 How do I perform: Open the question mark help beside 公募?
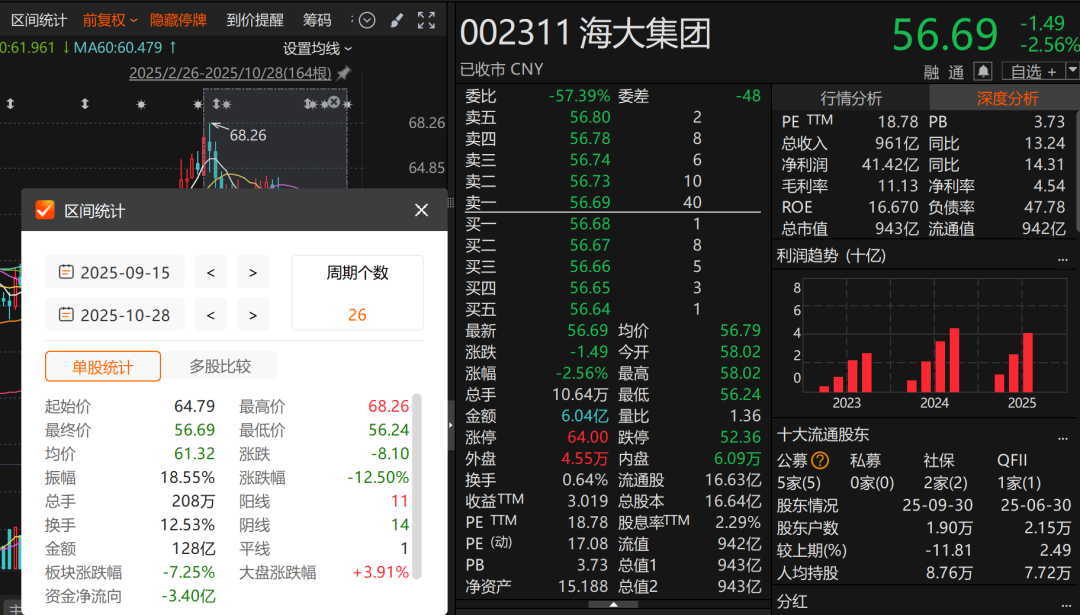click(x=820, y=460)
